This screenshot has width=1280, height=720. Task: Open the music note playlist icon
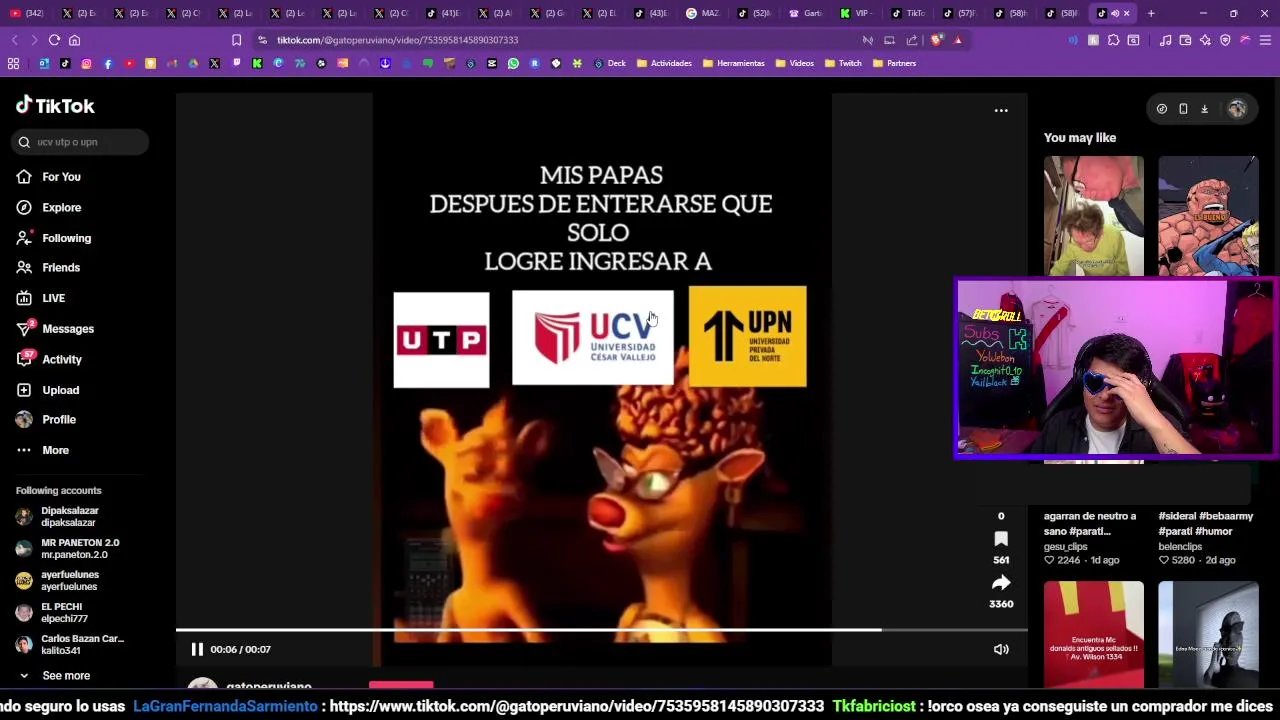point(1165,40)
